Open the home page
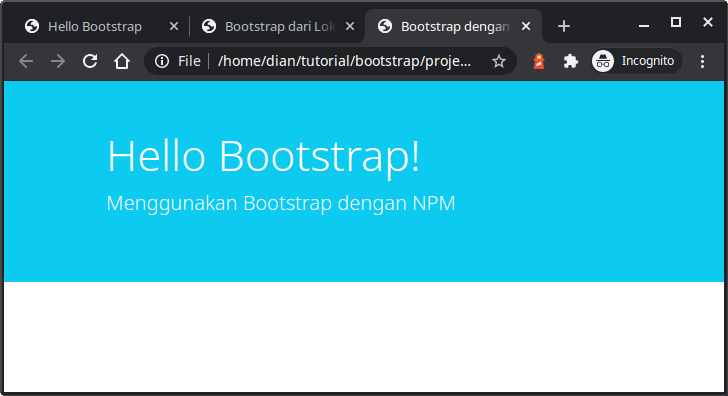 pos(122,61)
